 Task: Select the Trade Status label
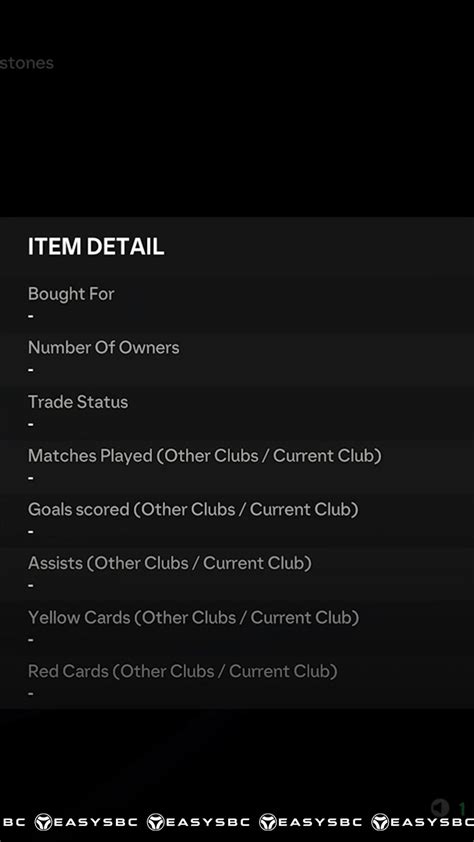click(78, 402)
